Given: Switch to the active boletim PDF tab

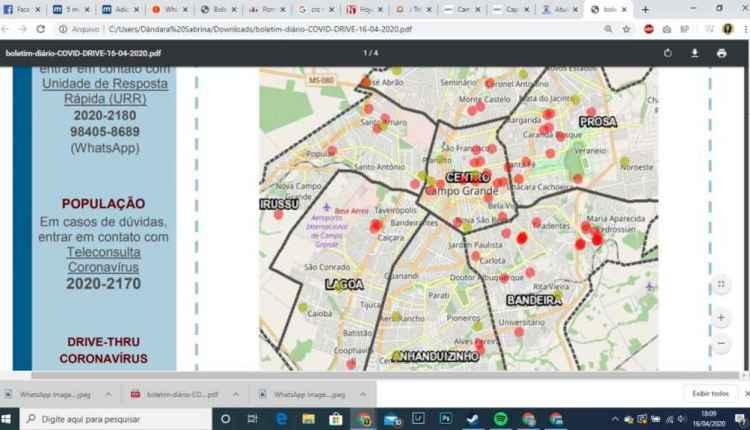Looking at the screenshot, I should (x=609, y=10).
